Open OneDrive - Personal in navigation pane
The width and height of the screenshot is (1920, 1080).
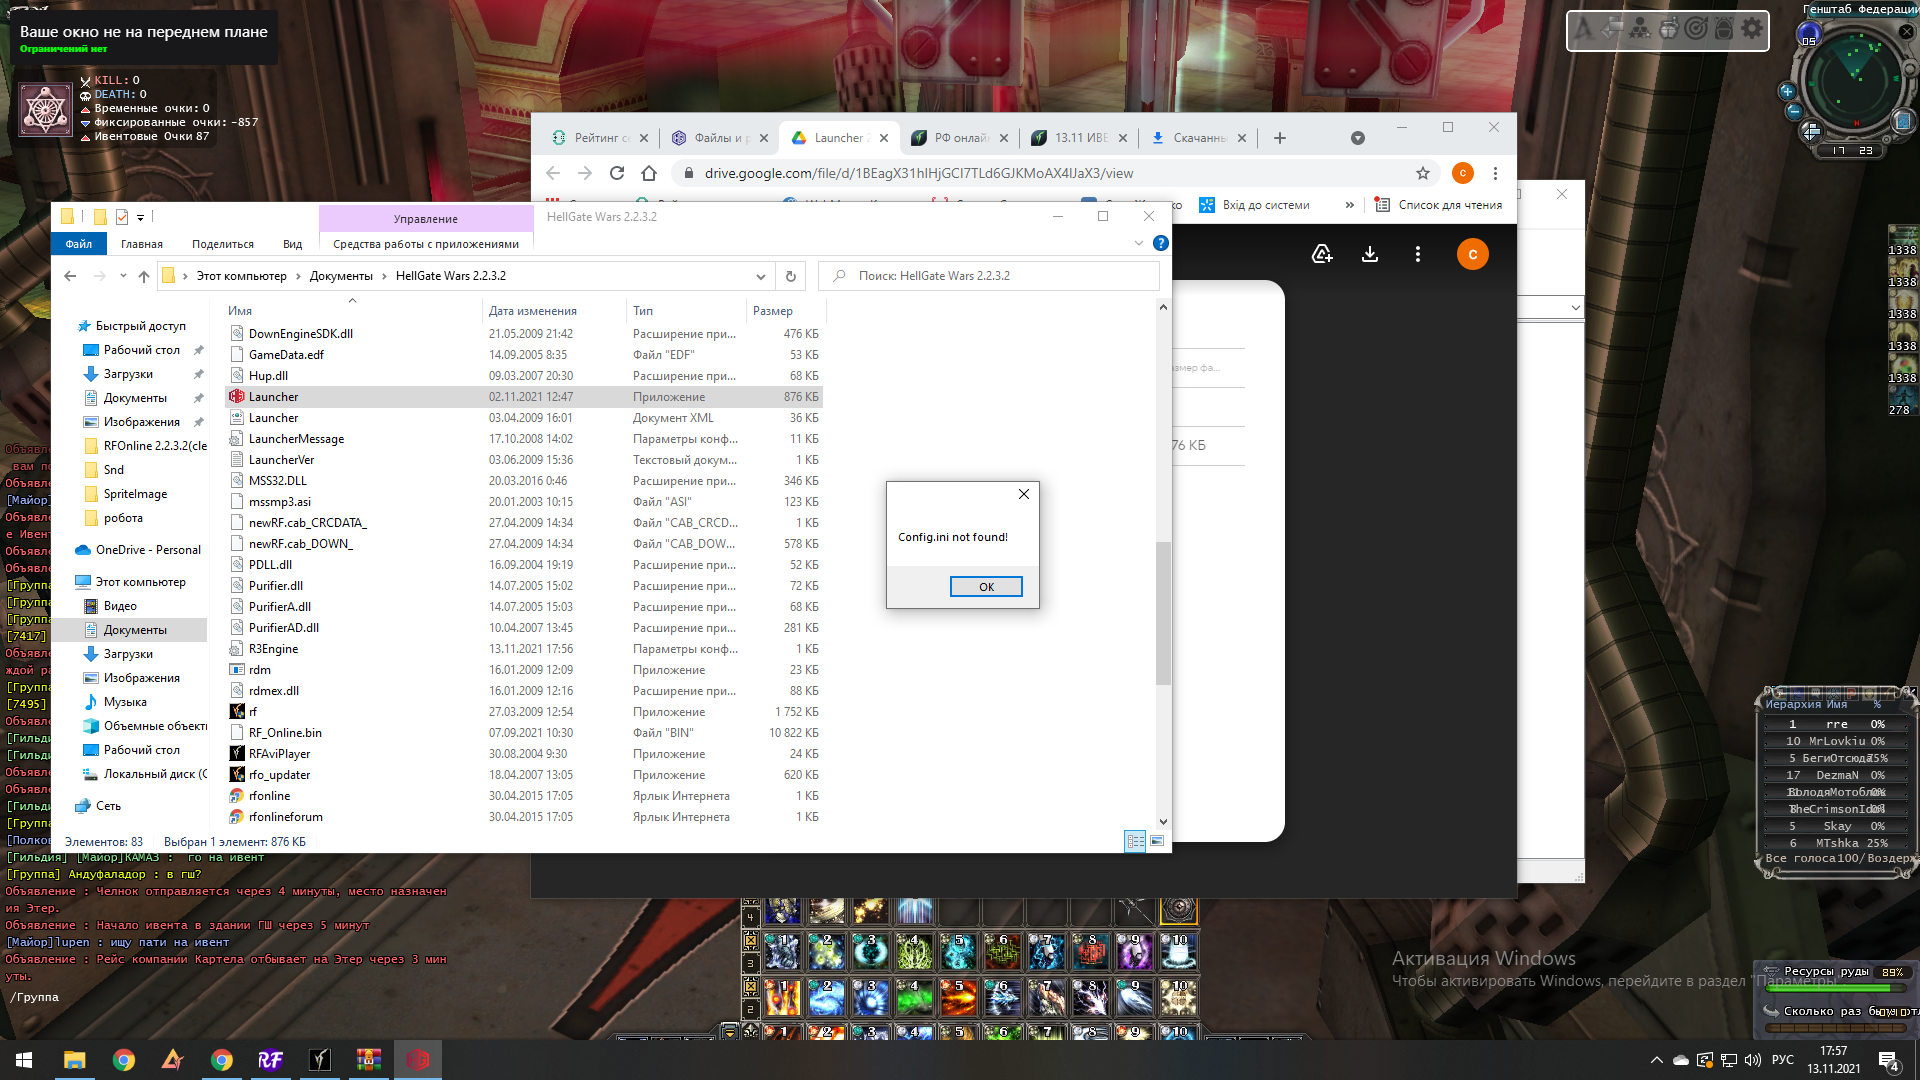[x=148, y=550]
